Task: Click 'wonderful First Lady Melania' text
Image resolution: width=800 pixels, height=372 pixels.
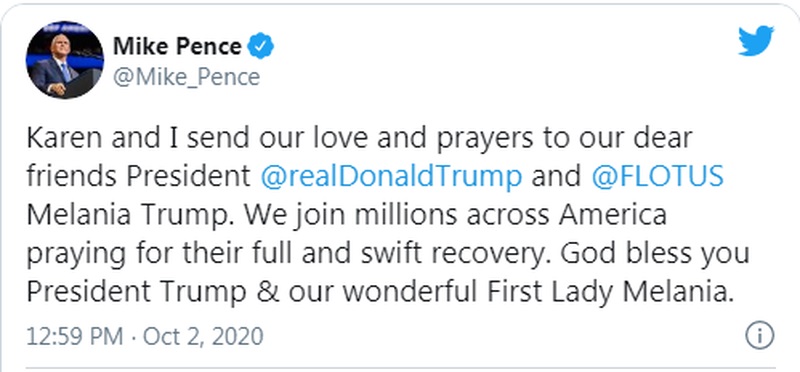Action: (533, 291)
